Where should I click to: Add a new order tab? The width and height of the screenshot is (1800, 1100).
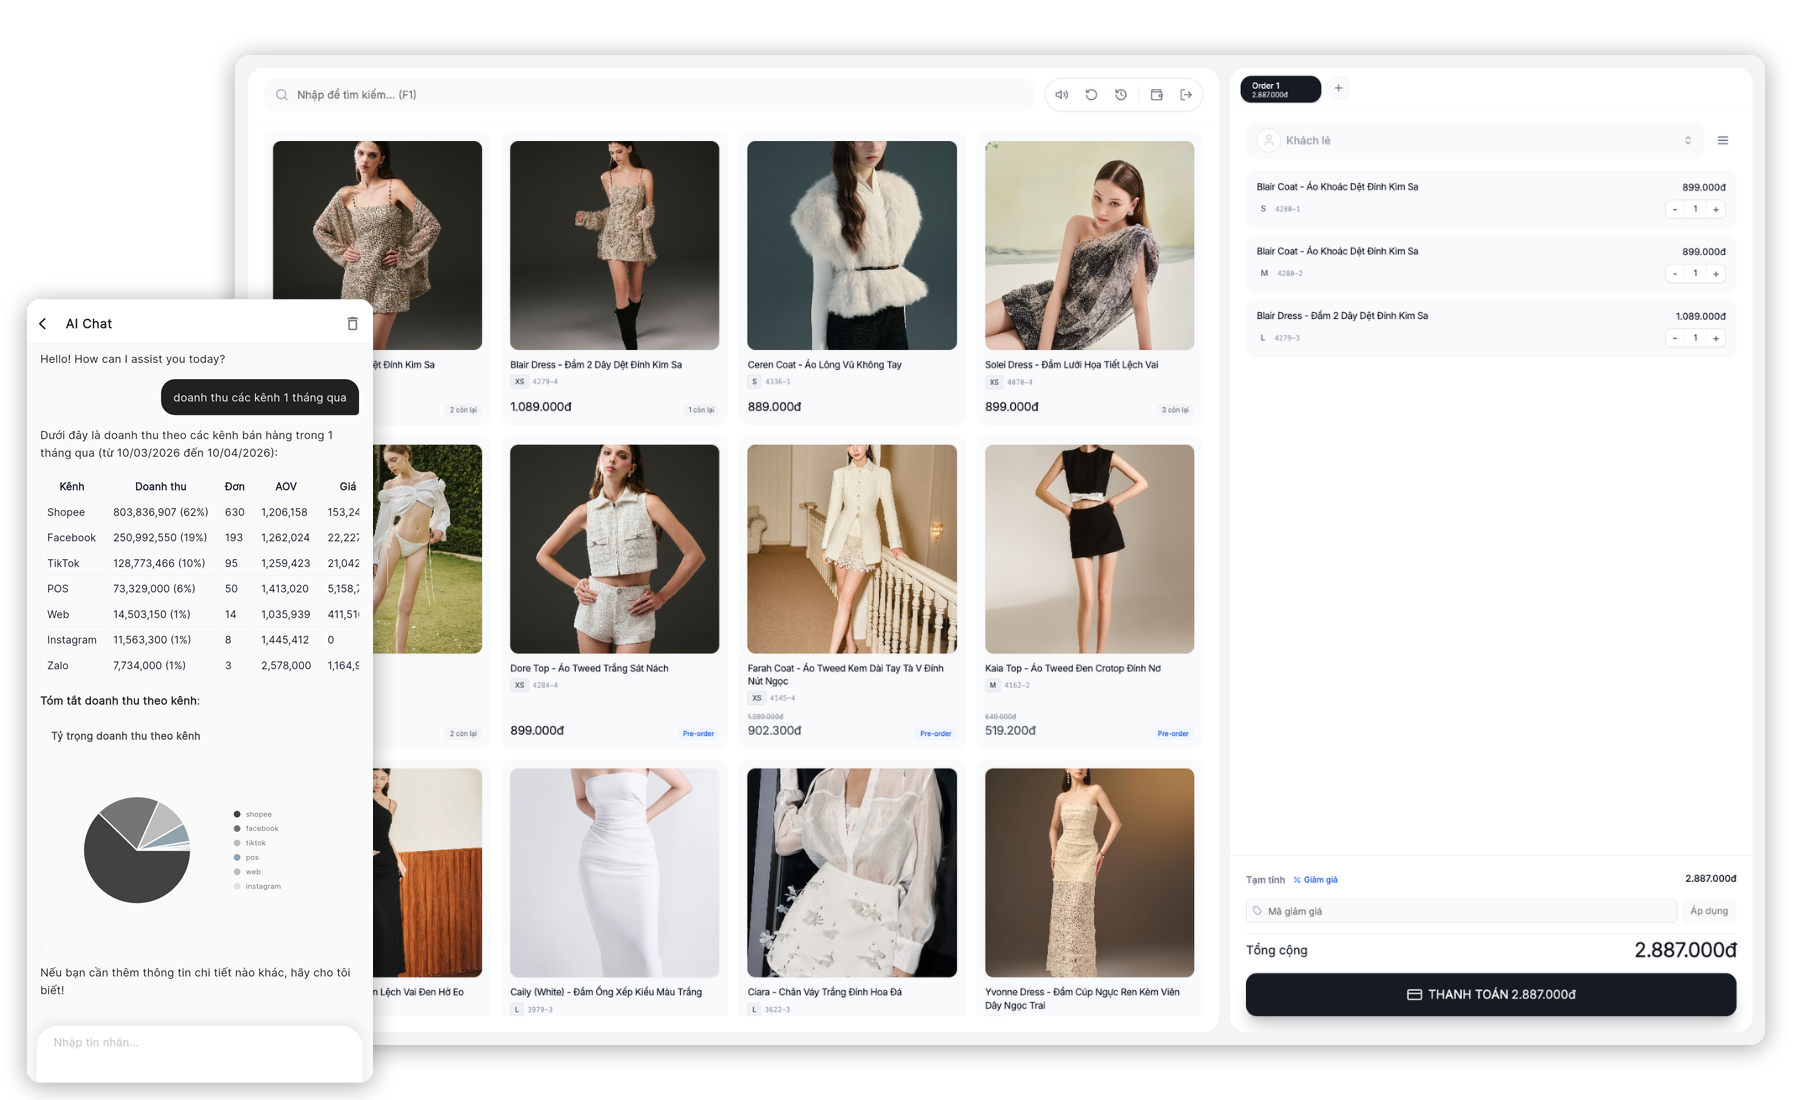click(x=1338, y=88)
